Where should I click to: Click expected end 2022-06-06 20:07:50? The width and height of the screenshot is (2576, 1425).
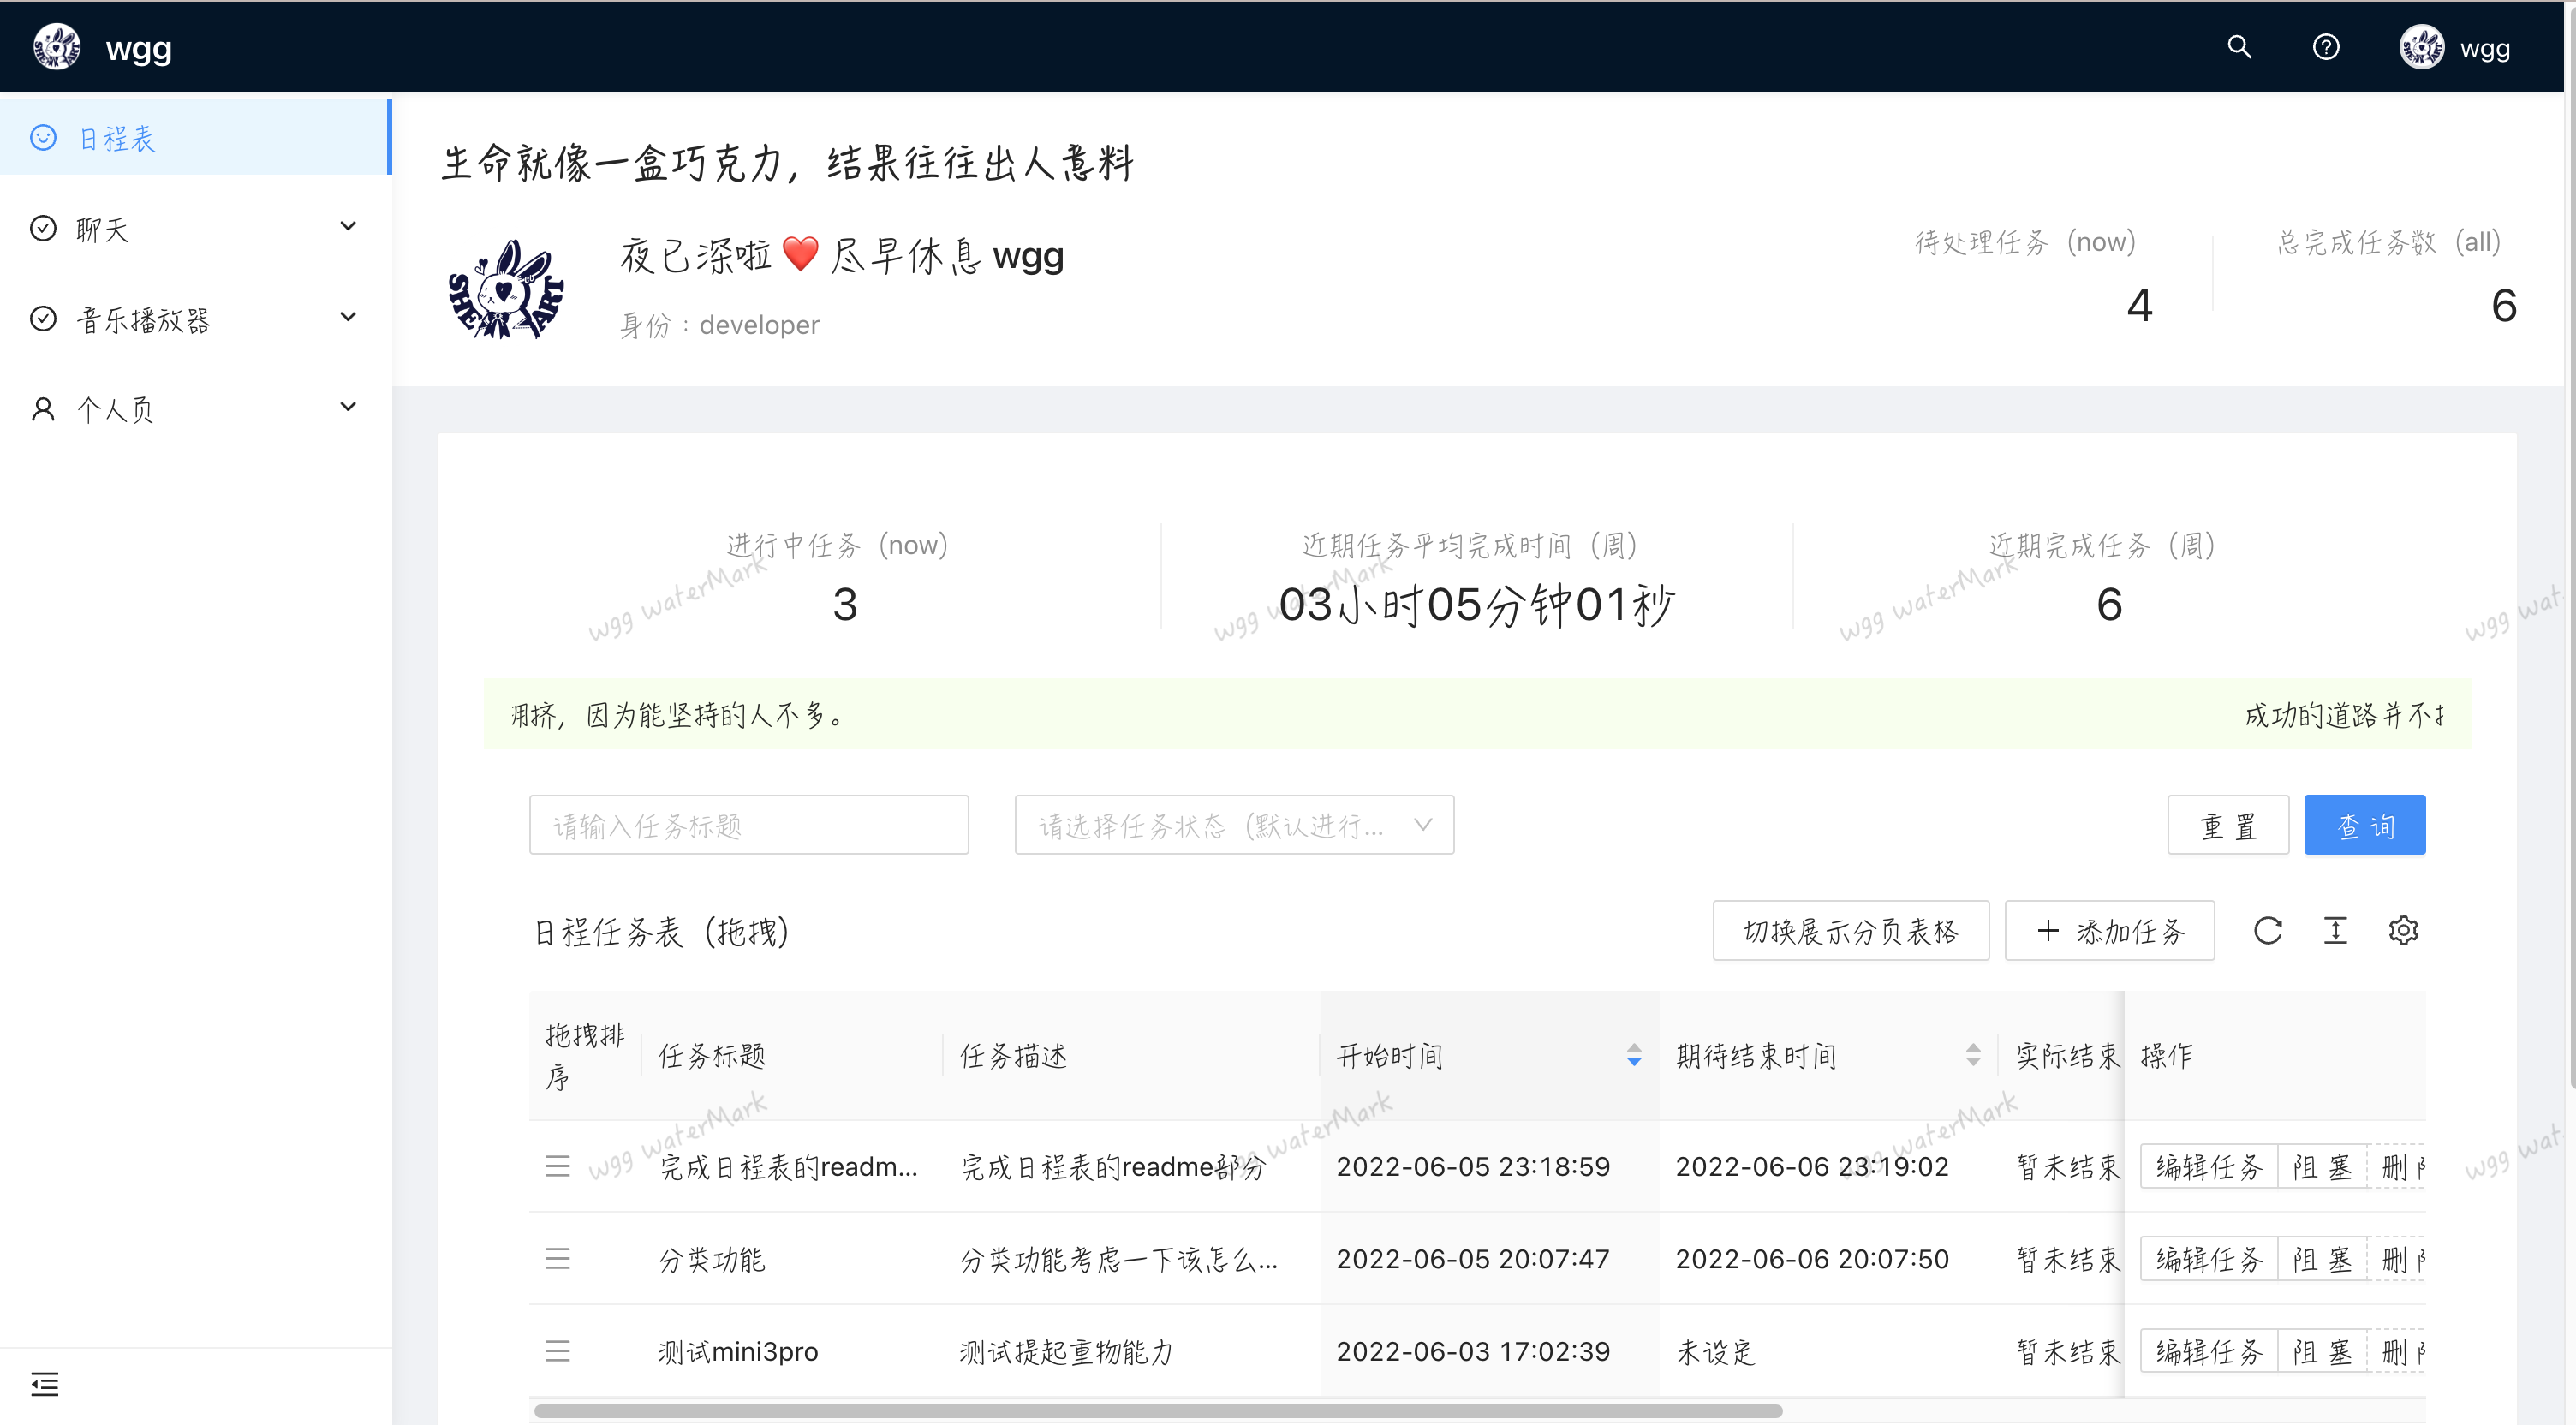pyautogui.click(x=1812, y=1258)
